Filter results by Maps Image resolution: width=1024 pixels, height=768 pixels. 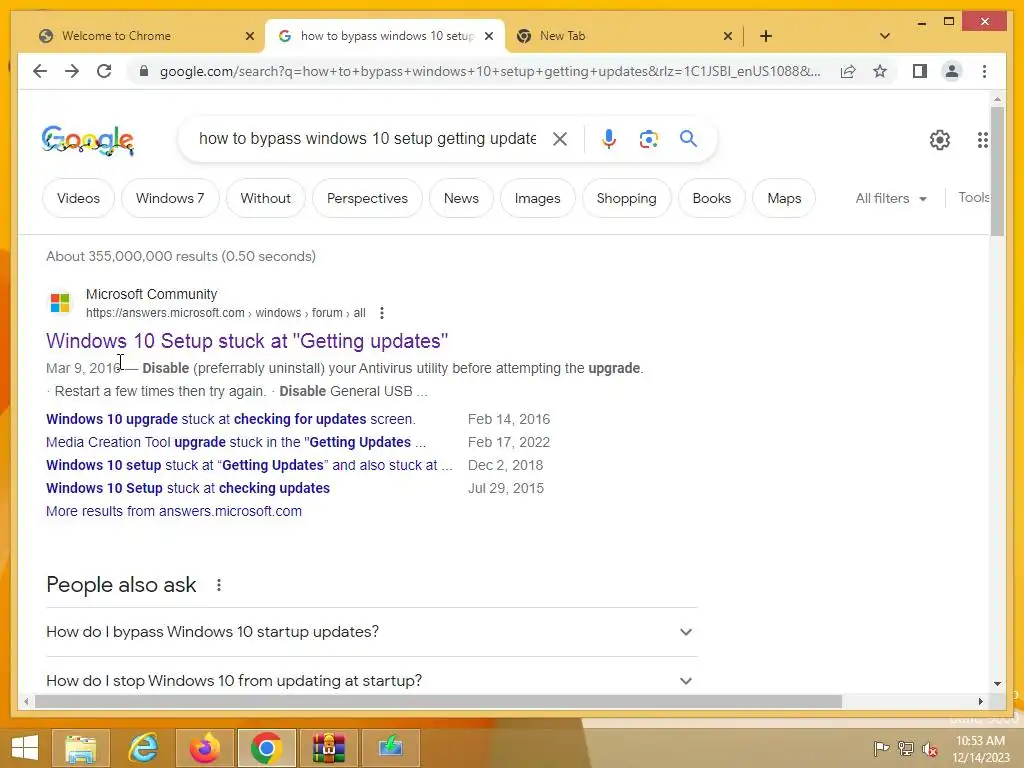point(784,199)
